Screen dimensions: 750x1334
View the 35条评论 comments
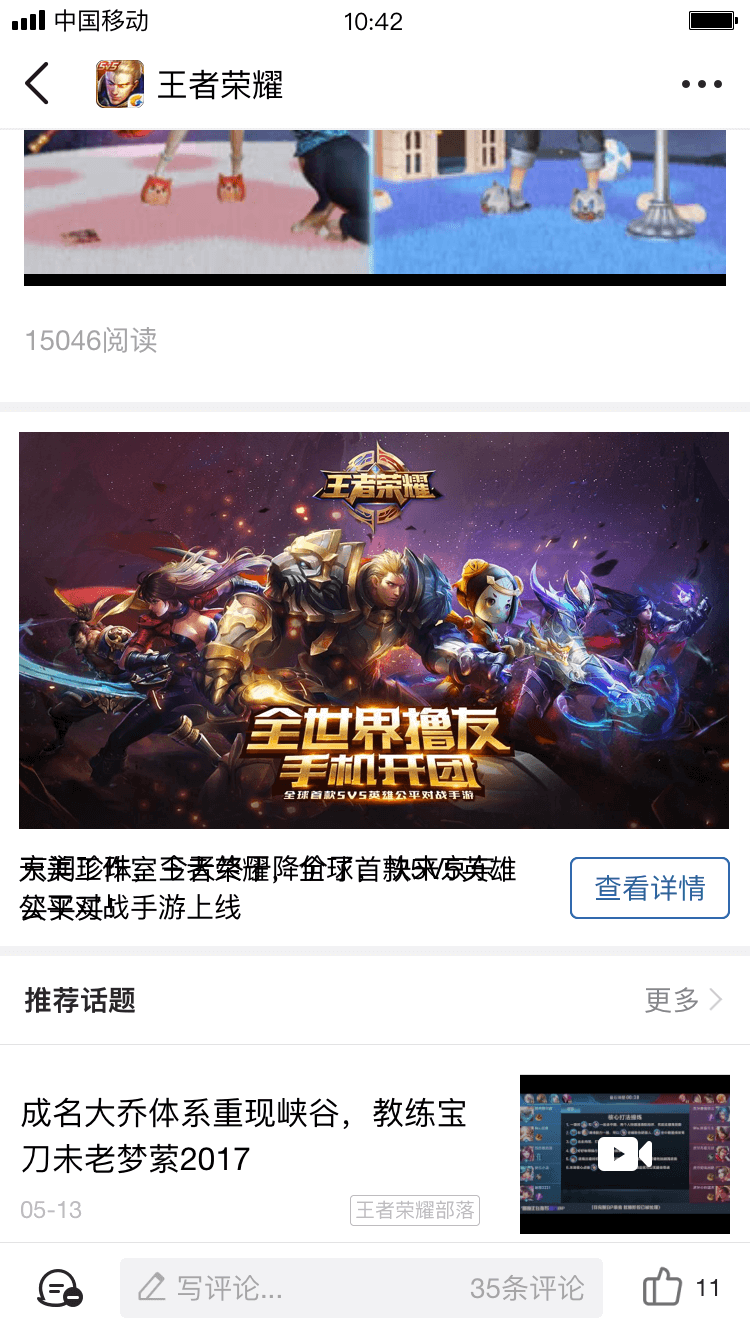point(527,1288)
